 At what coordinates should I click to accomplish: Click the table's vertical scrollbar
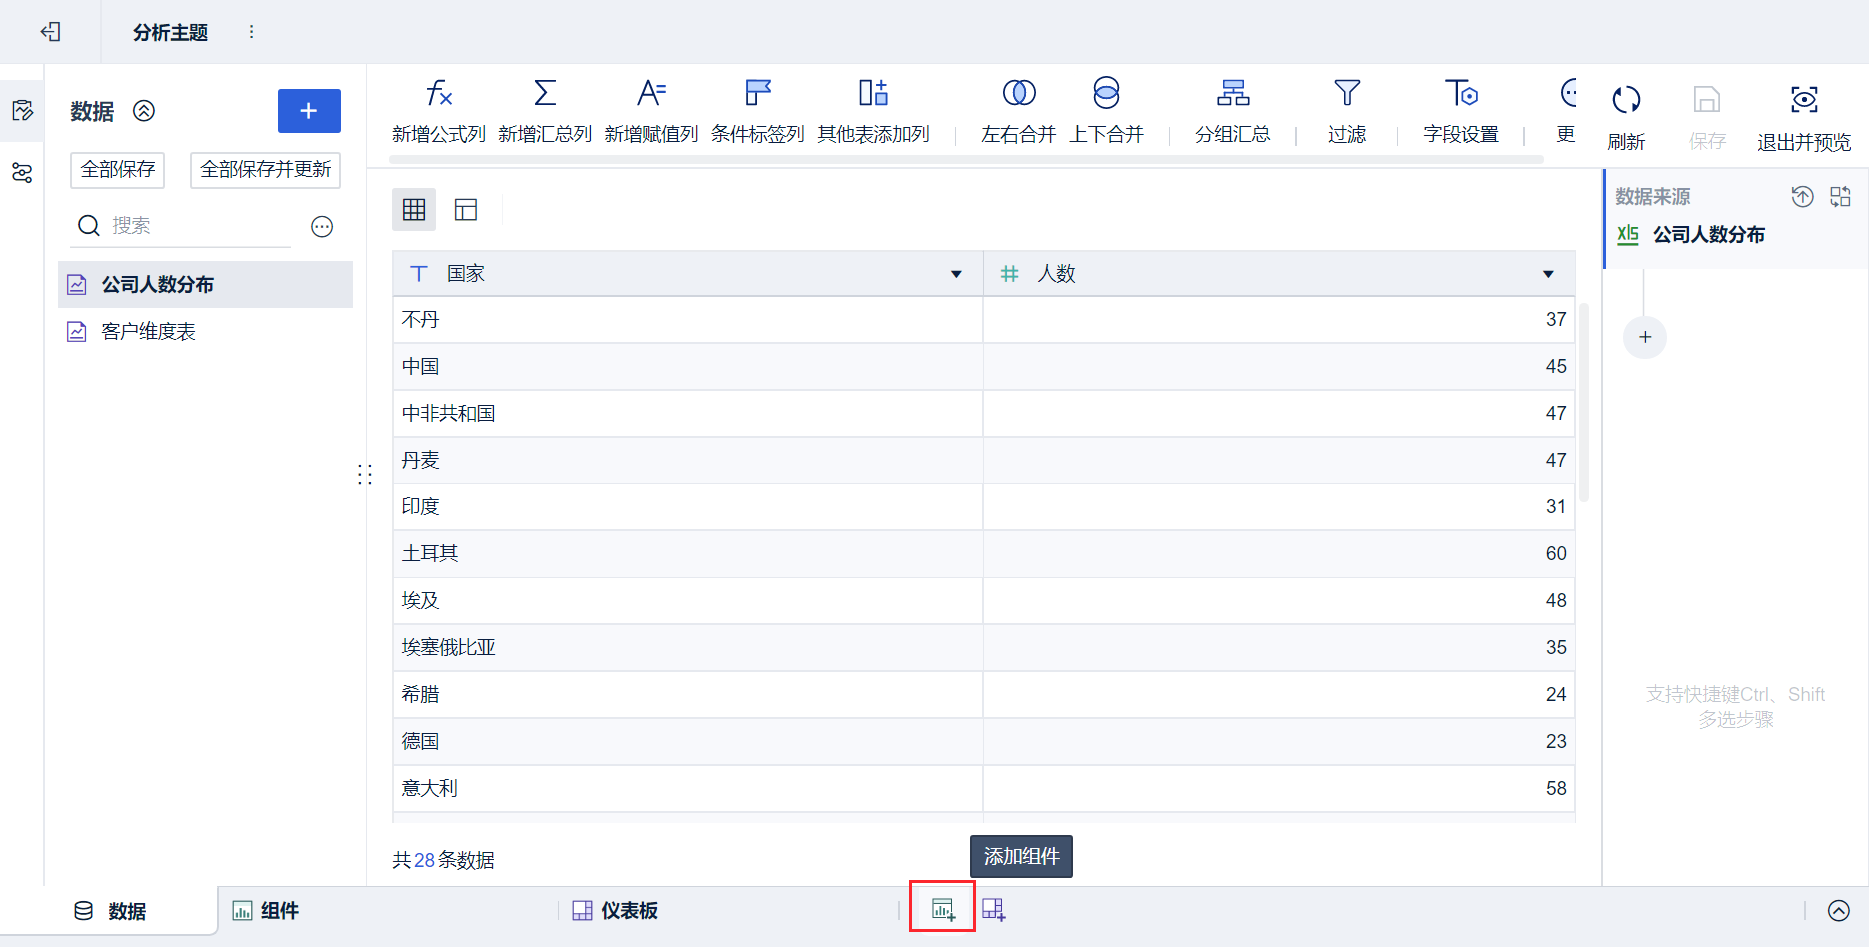coord(1584,401)
